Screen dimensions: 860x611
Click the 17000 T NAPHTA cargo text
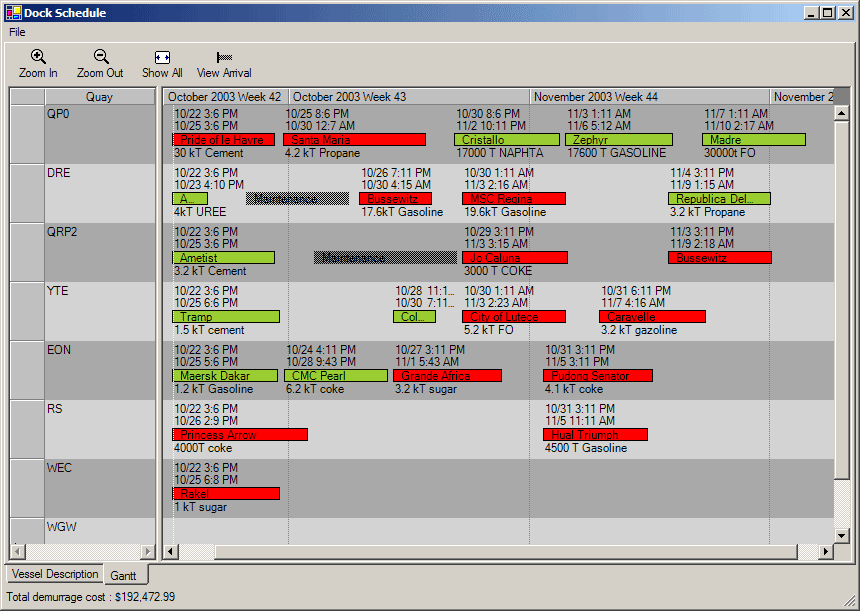500,153
